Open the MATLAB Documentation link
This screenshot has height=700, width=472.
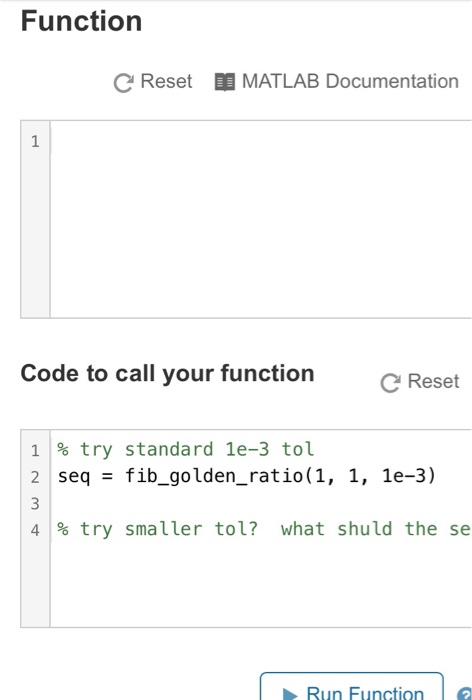click(x=350, y=81)
